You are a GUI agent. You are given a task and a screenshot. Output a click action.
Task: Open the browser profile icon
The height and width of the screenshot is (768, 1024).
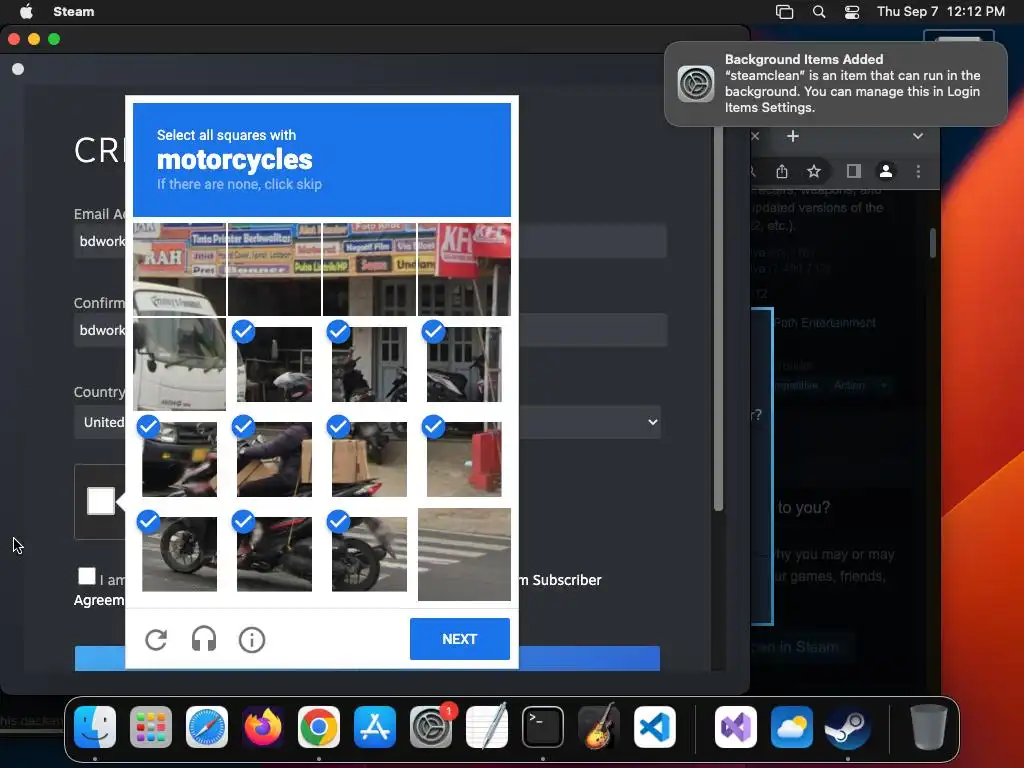pos(886,171)
